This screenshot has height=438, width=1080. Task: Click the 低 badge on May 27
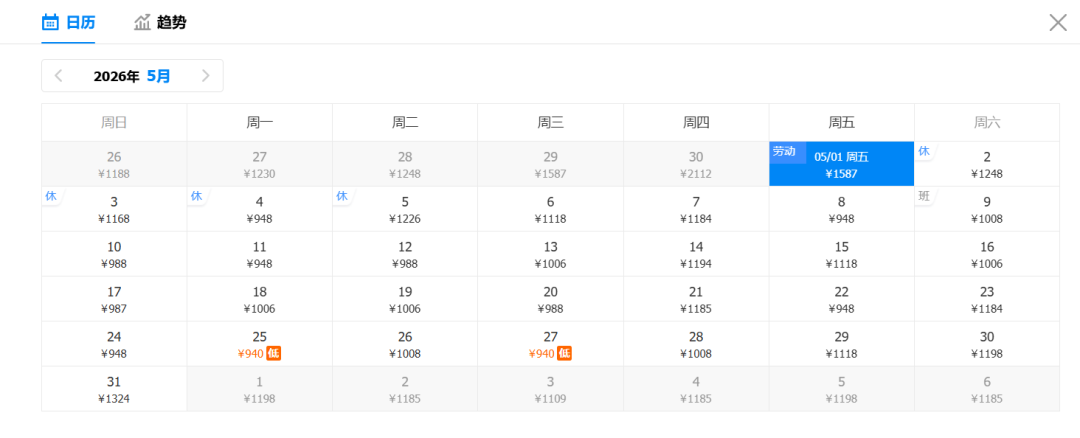tap(564, 353)
